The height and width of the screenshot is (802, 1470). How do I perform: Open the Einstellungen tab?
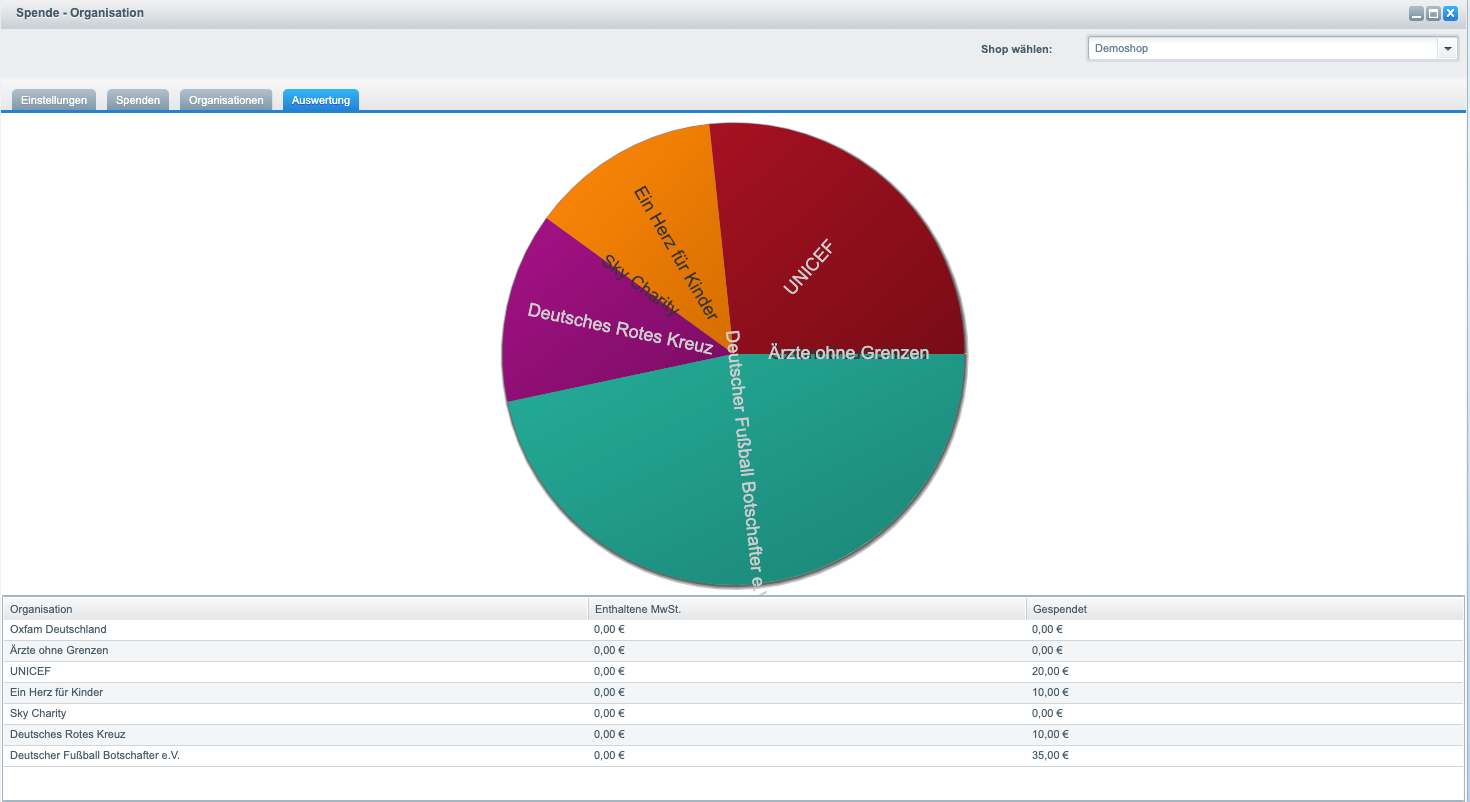click(x=54, y=100)
